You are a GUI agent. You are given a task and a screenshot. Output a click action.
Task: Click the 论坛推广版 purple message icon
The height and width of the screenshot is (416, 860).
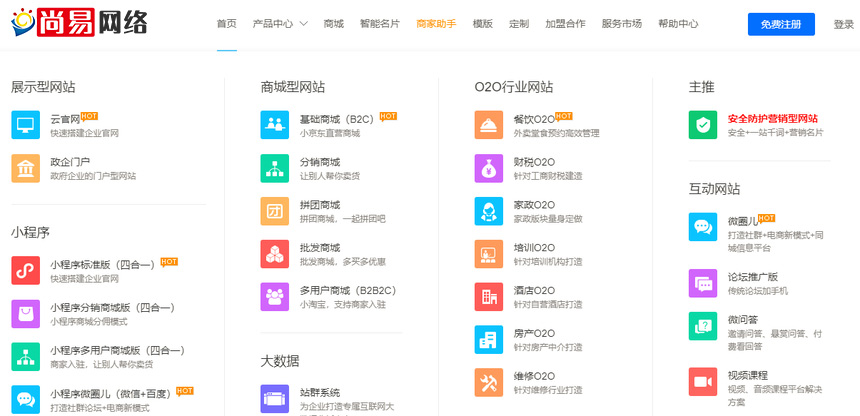point(703,283)
